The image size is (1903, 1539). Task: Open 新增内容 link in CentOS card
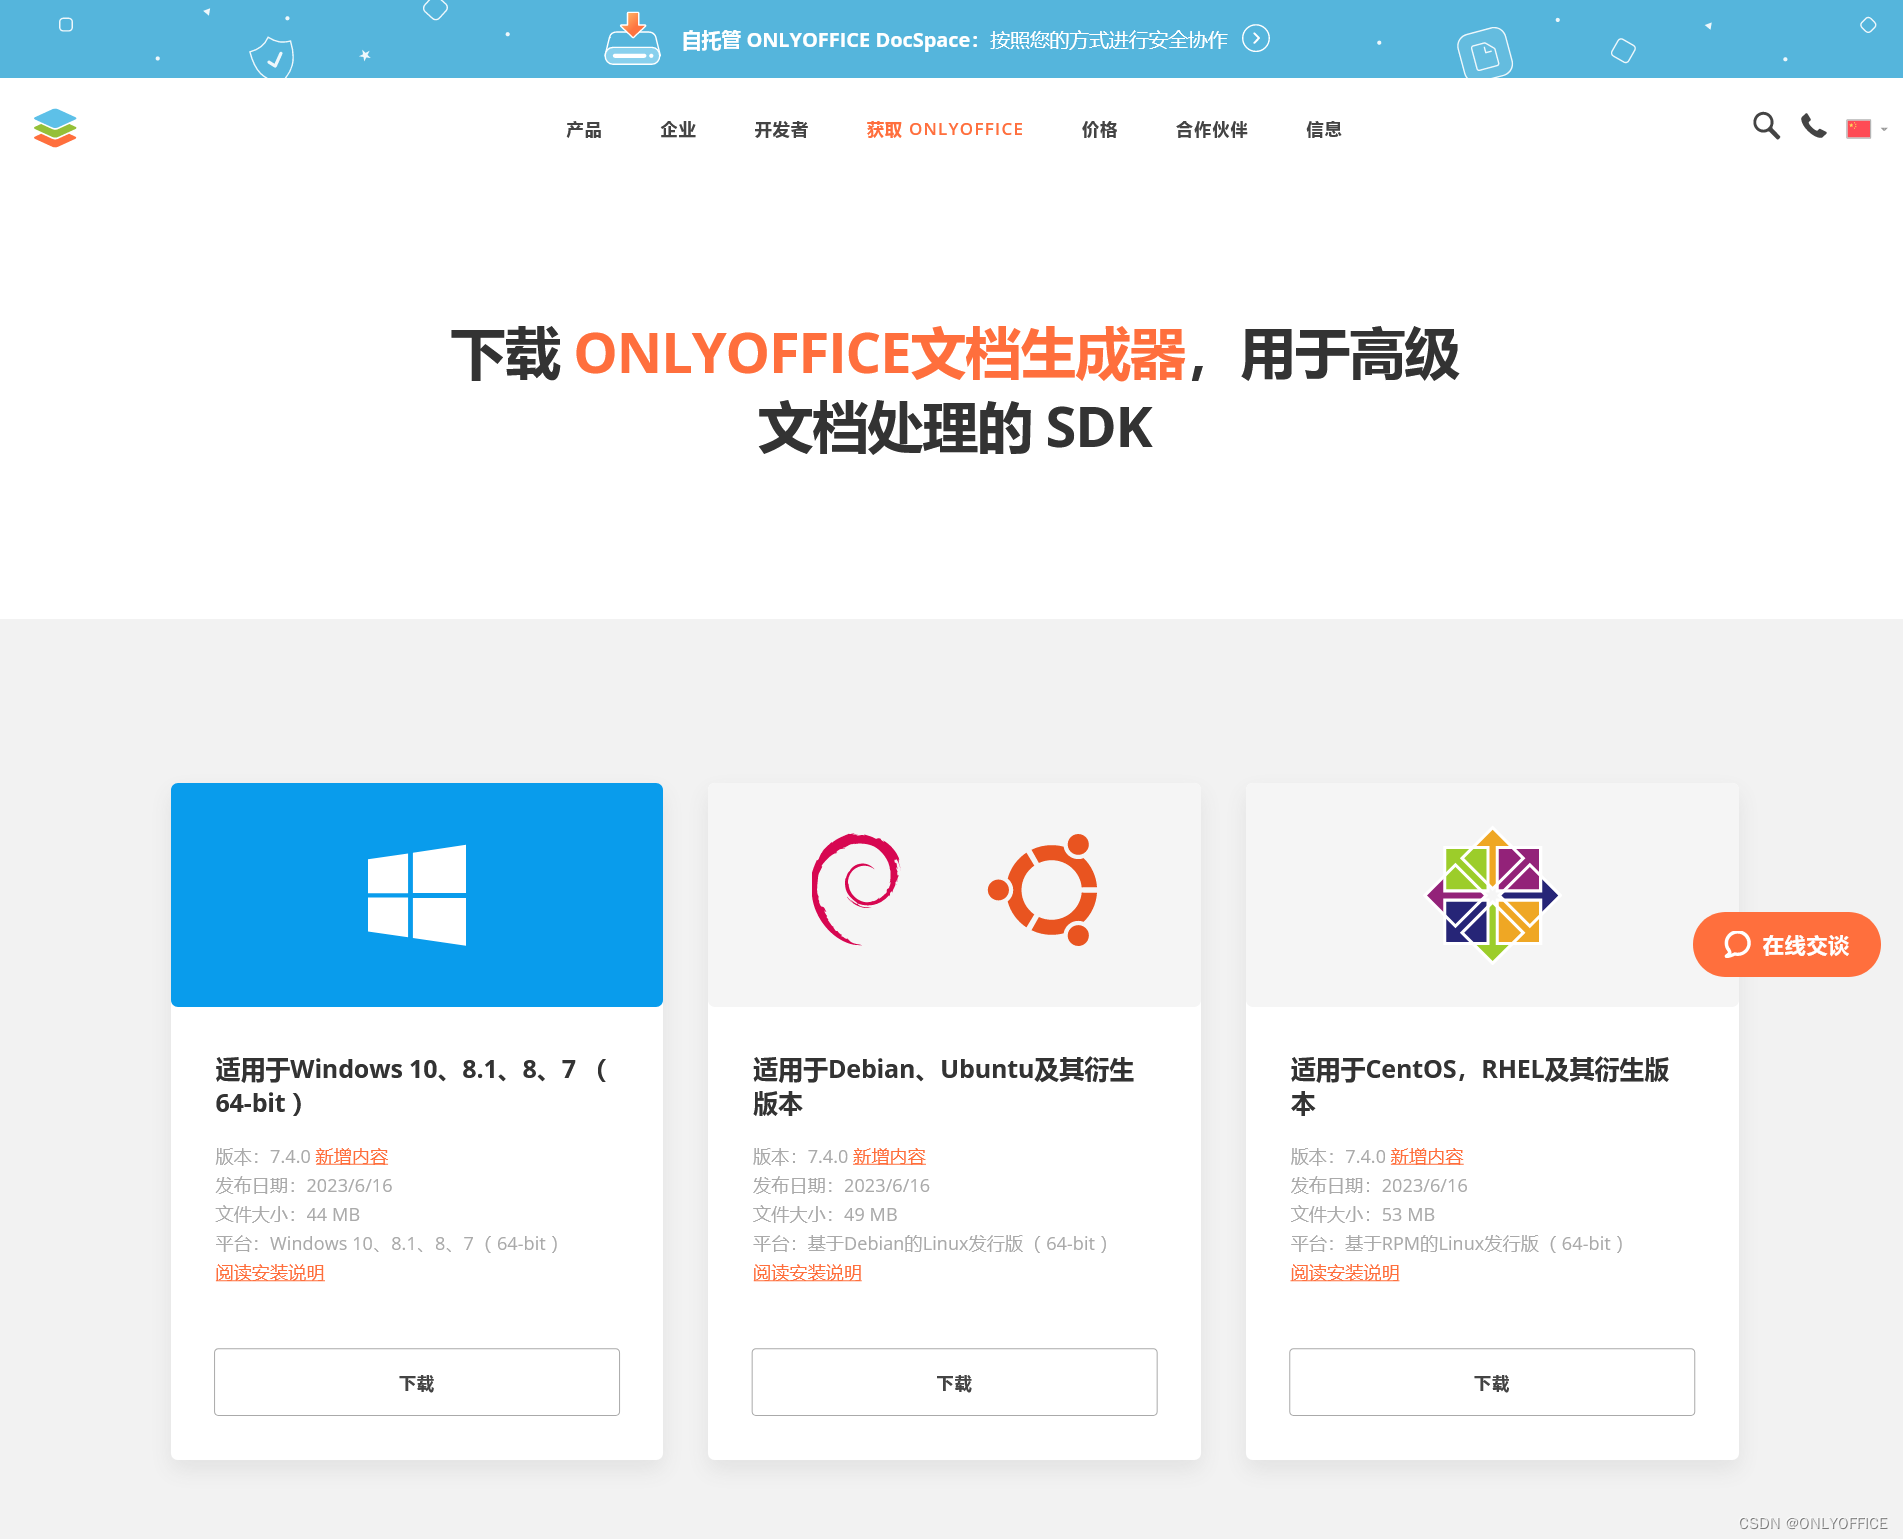pyautogui.click(x=1426, y=1156)
